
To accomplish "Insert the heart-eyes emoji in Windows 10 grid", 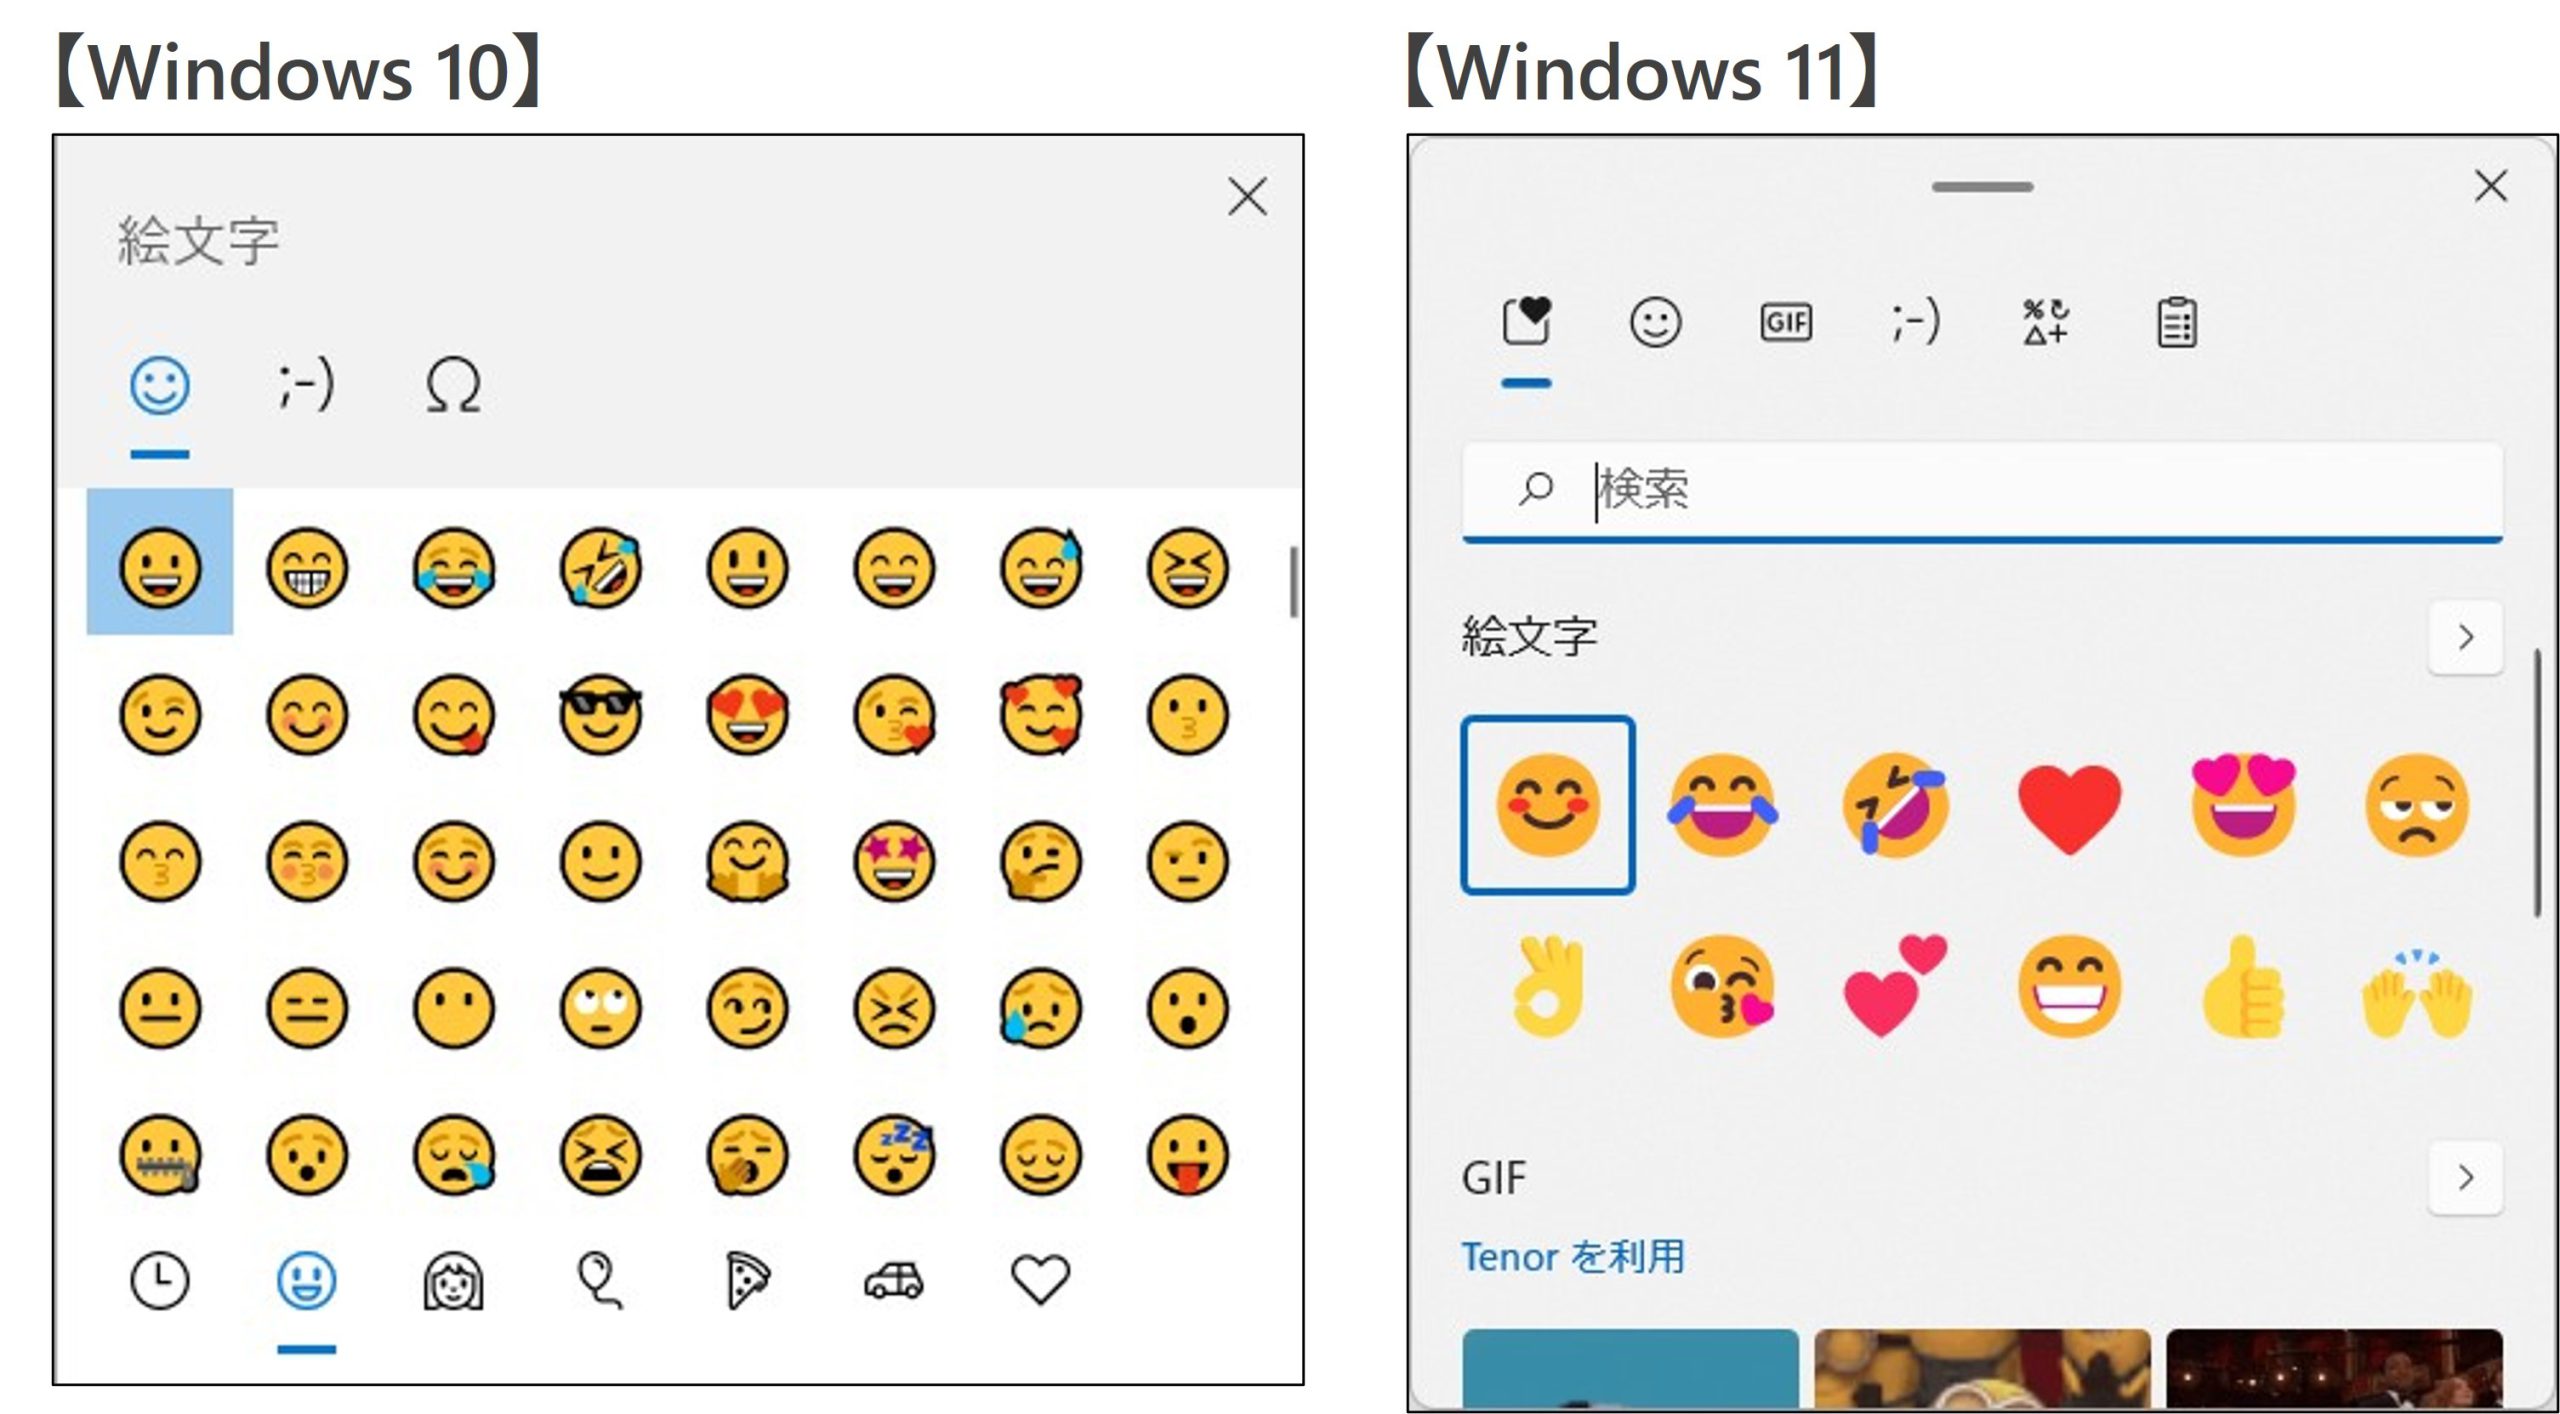I will [x=747, y=715].
